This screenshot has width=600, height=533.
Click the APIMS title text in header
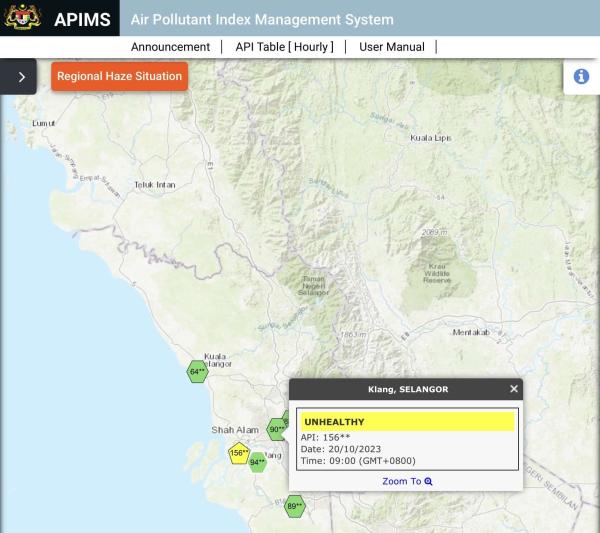click(82, 19)
